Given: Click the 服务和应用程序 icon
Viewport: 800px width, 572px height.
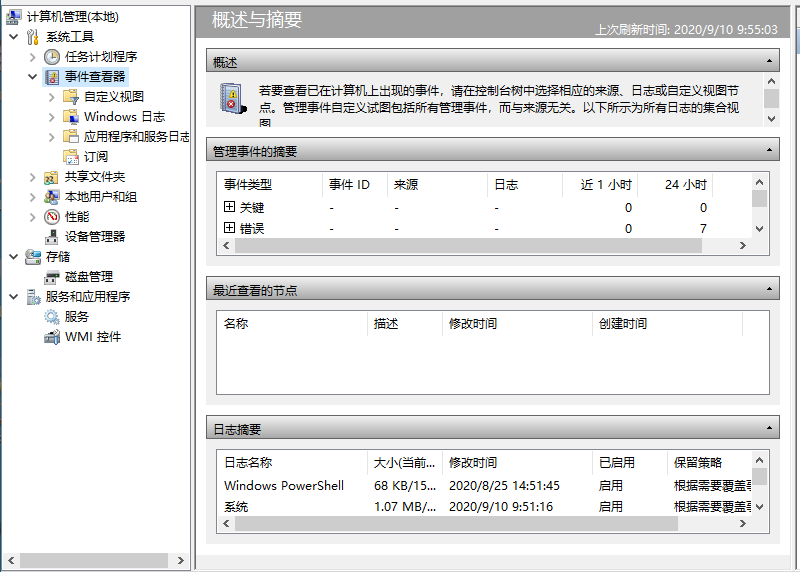Looking at the screenshot, I should tap(33, 297).
